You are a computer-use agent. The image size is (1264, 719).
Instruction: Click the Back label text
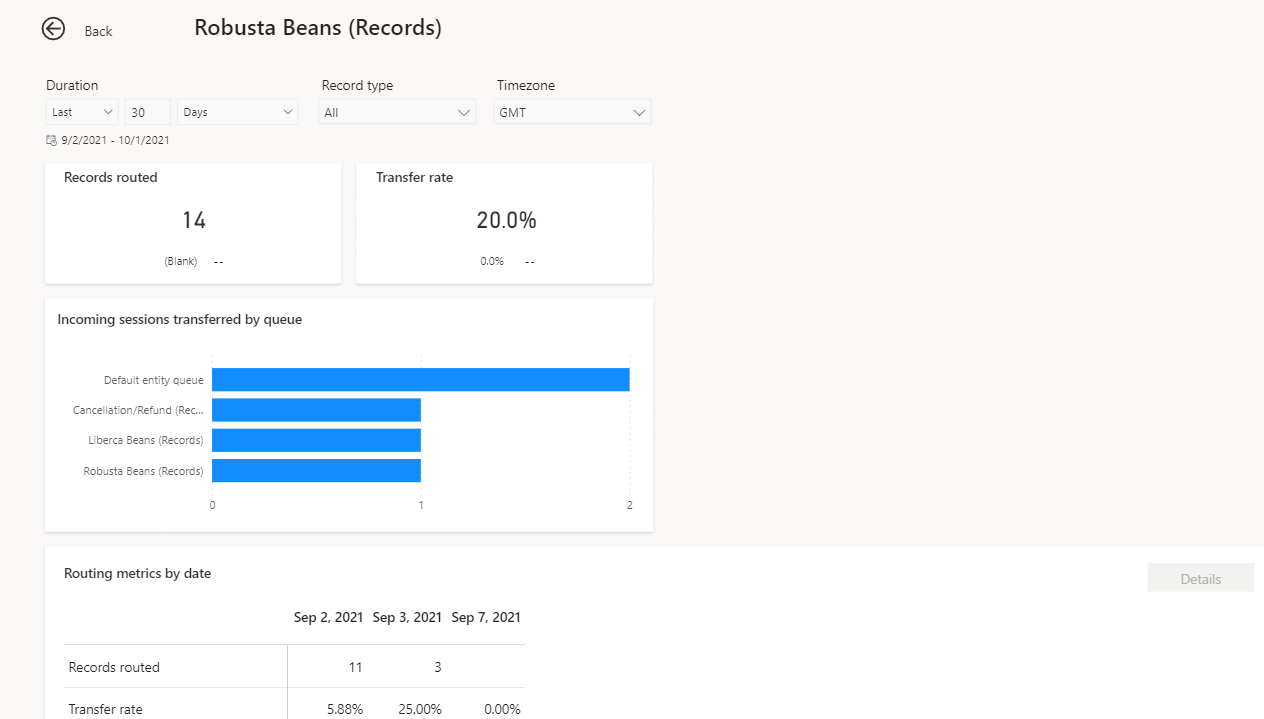(x=98, y=31)
